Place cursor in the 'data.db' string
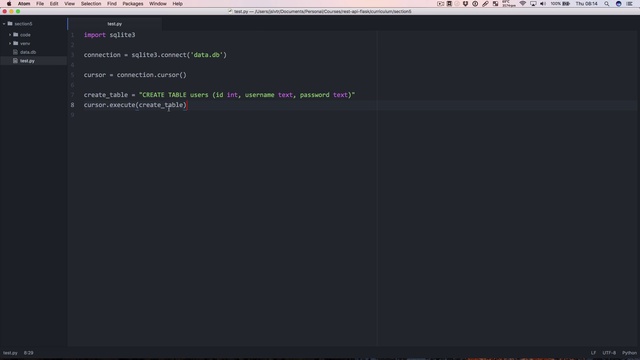Viewport: 640px width, 360px height. click(207, 55)
